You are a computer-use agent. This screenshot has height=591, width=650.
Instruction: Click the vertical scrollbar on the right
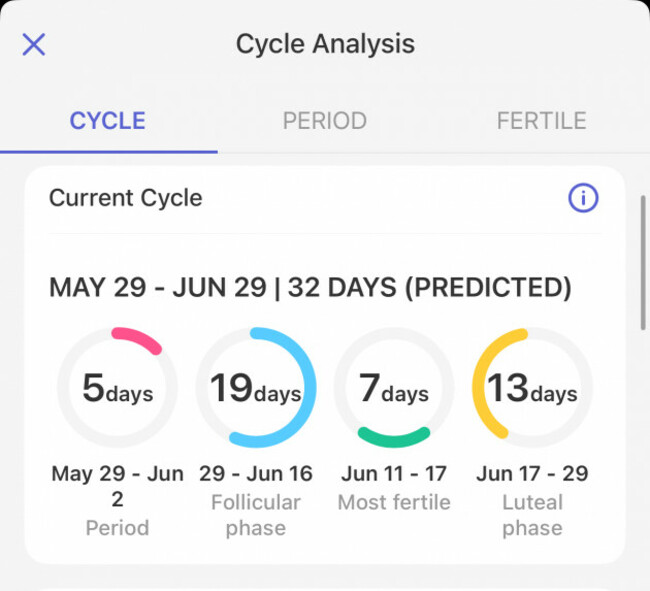pos(642,262)
